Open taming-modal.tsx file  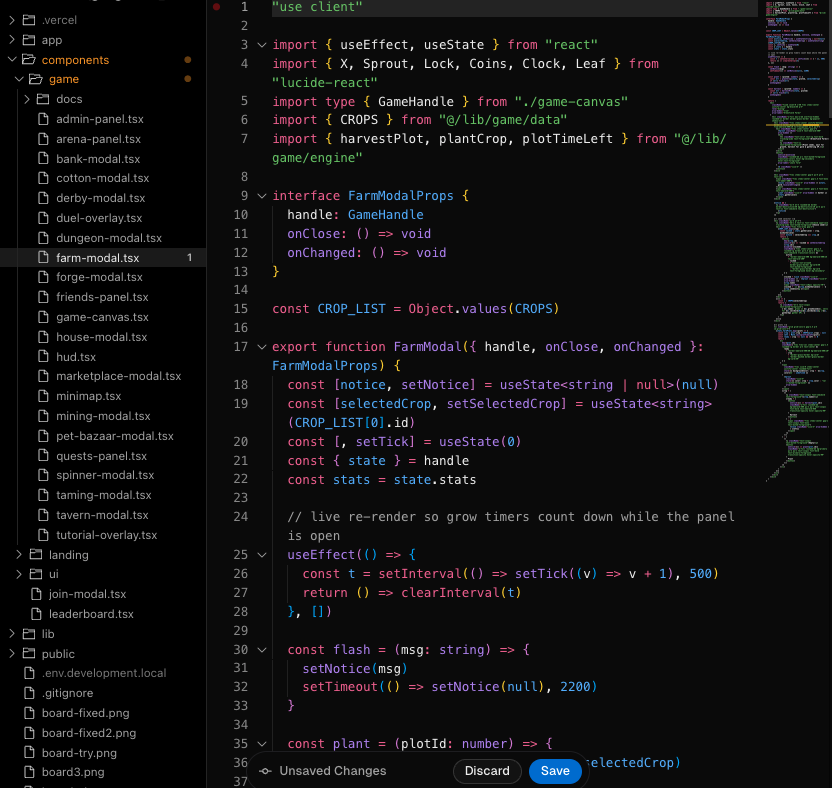coord(104,495)
